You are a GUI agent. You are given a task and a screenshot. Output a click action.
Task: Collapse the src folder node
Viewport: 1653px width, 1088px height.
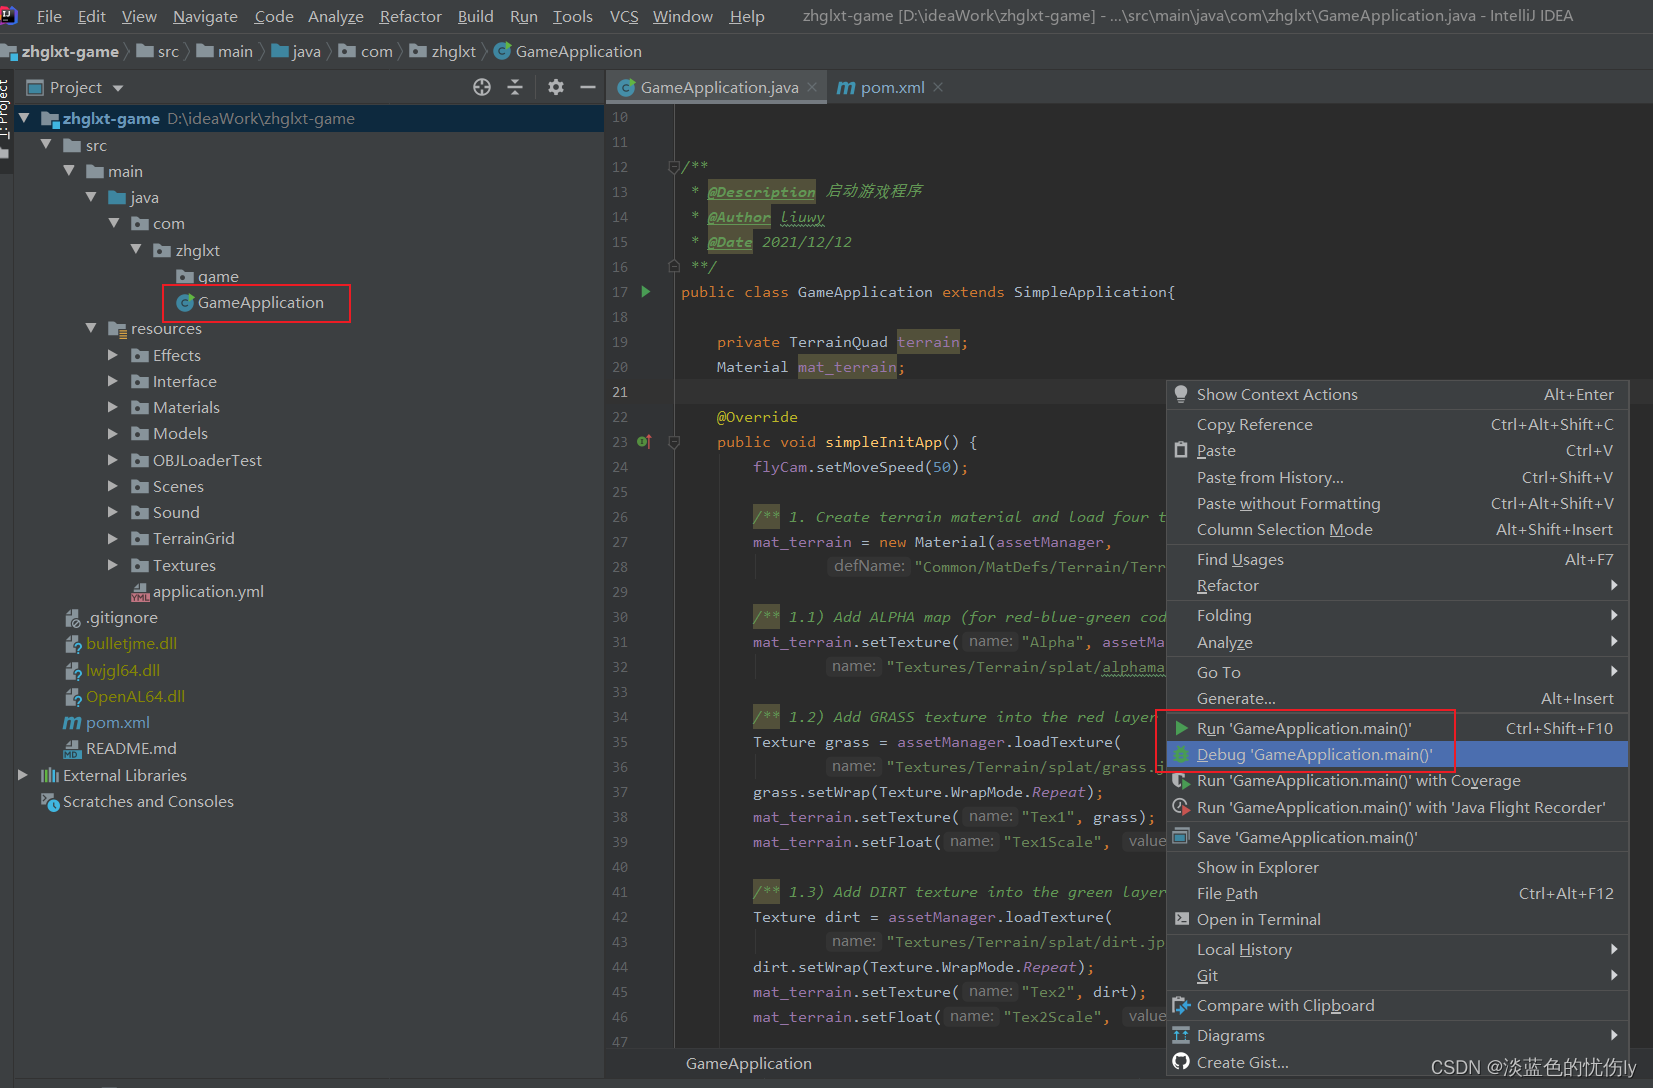click(46, 145)
